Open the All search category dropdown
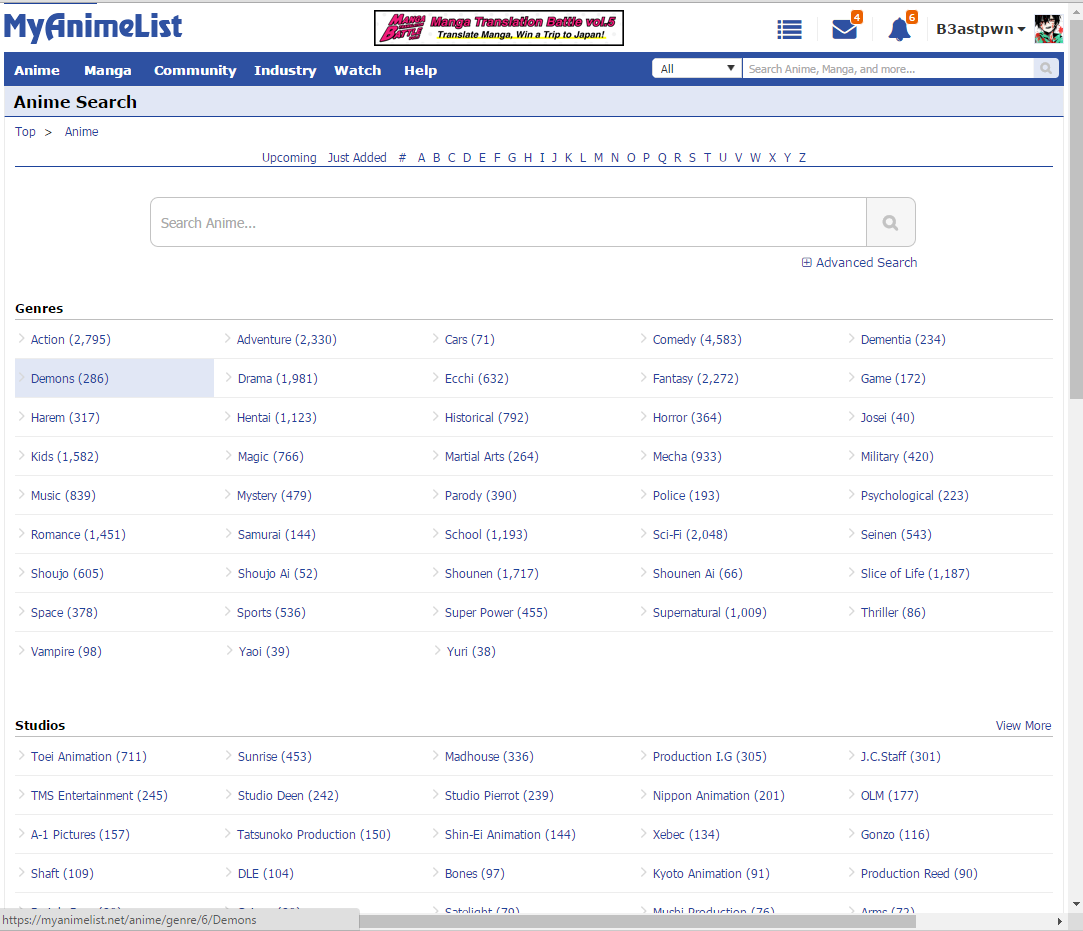The height and width of the screenshot is (931, 1083). [x=697, y=68]
